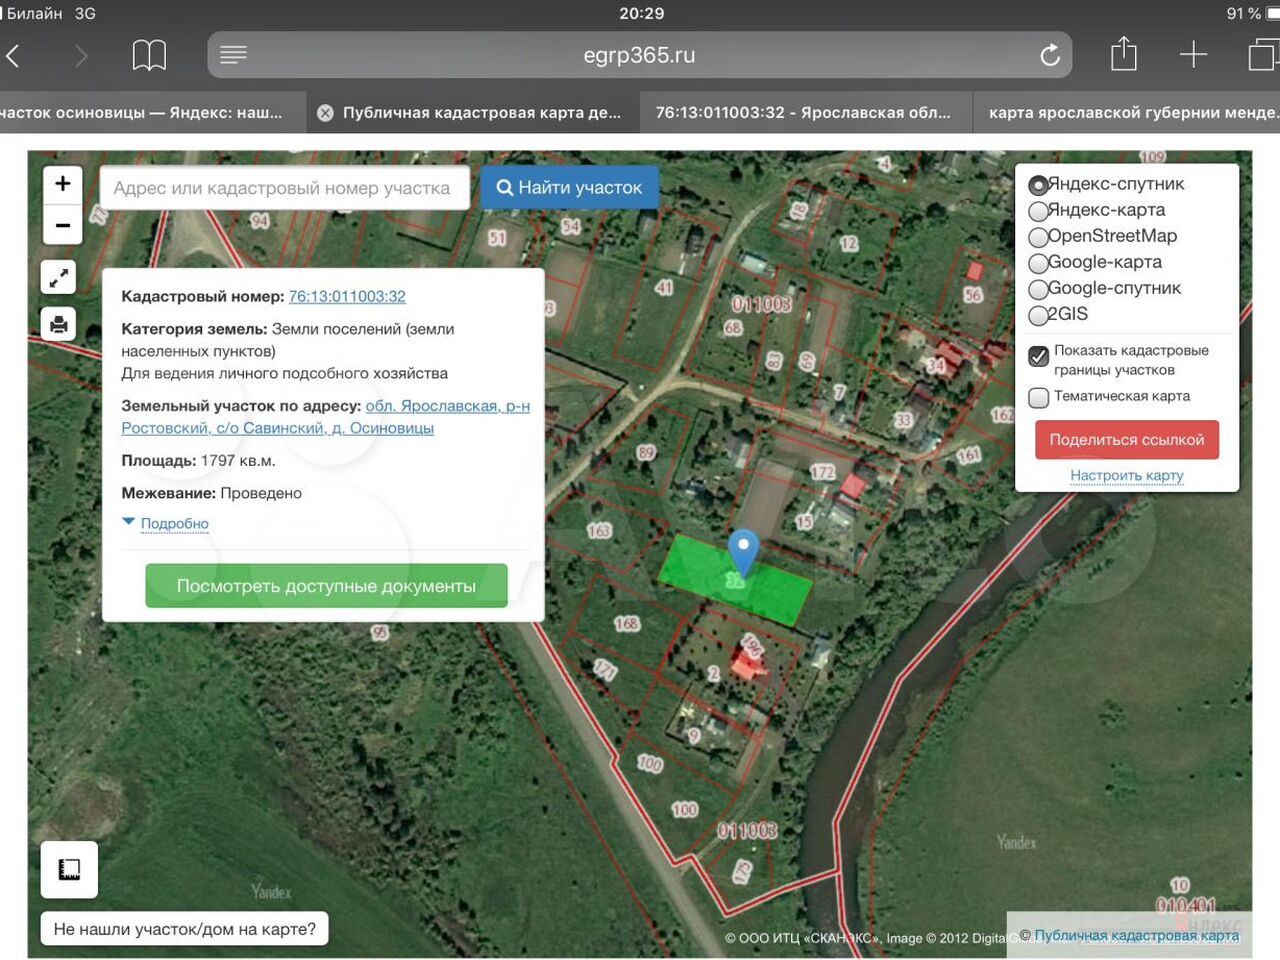Open Публичная кадастровая карта copyright link
The width and height of the screenshot is (1280, 960).
[1136, 935]
